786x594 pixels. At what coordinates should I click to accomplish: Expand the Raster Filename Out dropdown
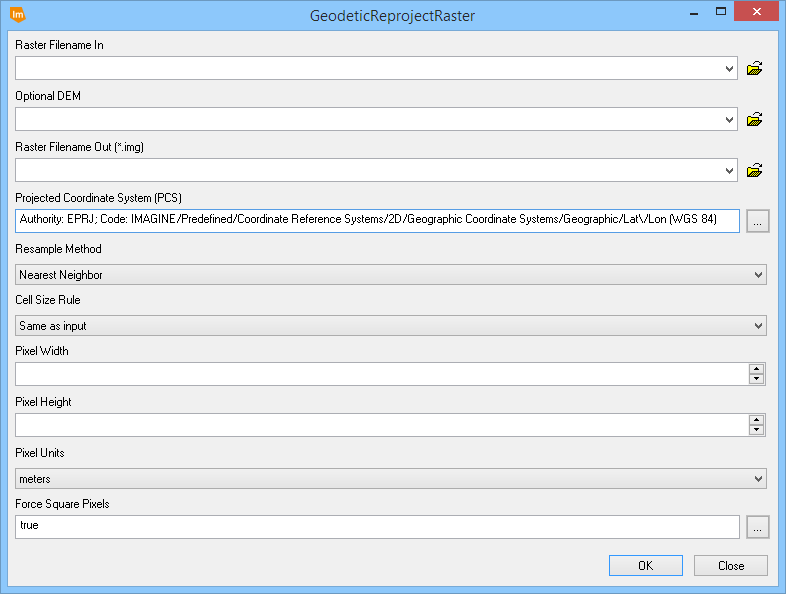729,171
